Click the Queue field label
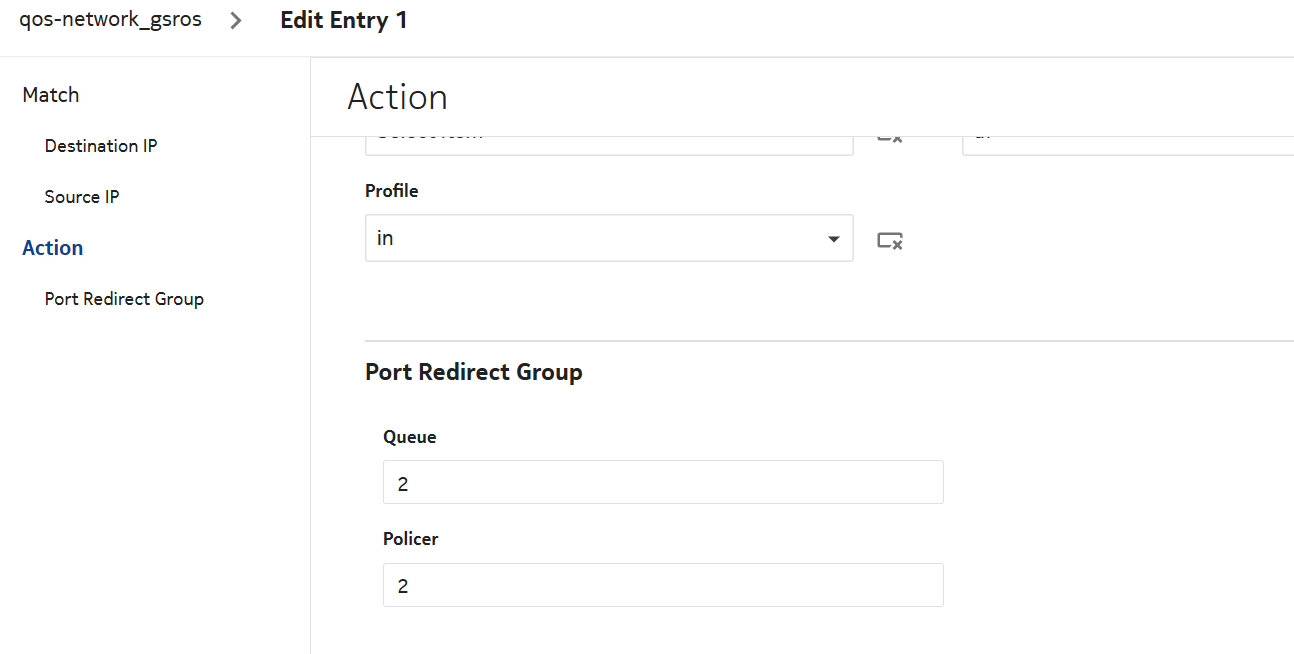 click(x=410, y=437)
